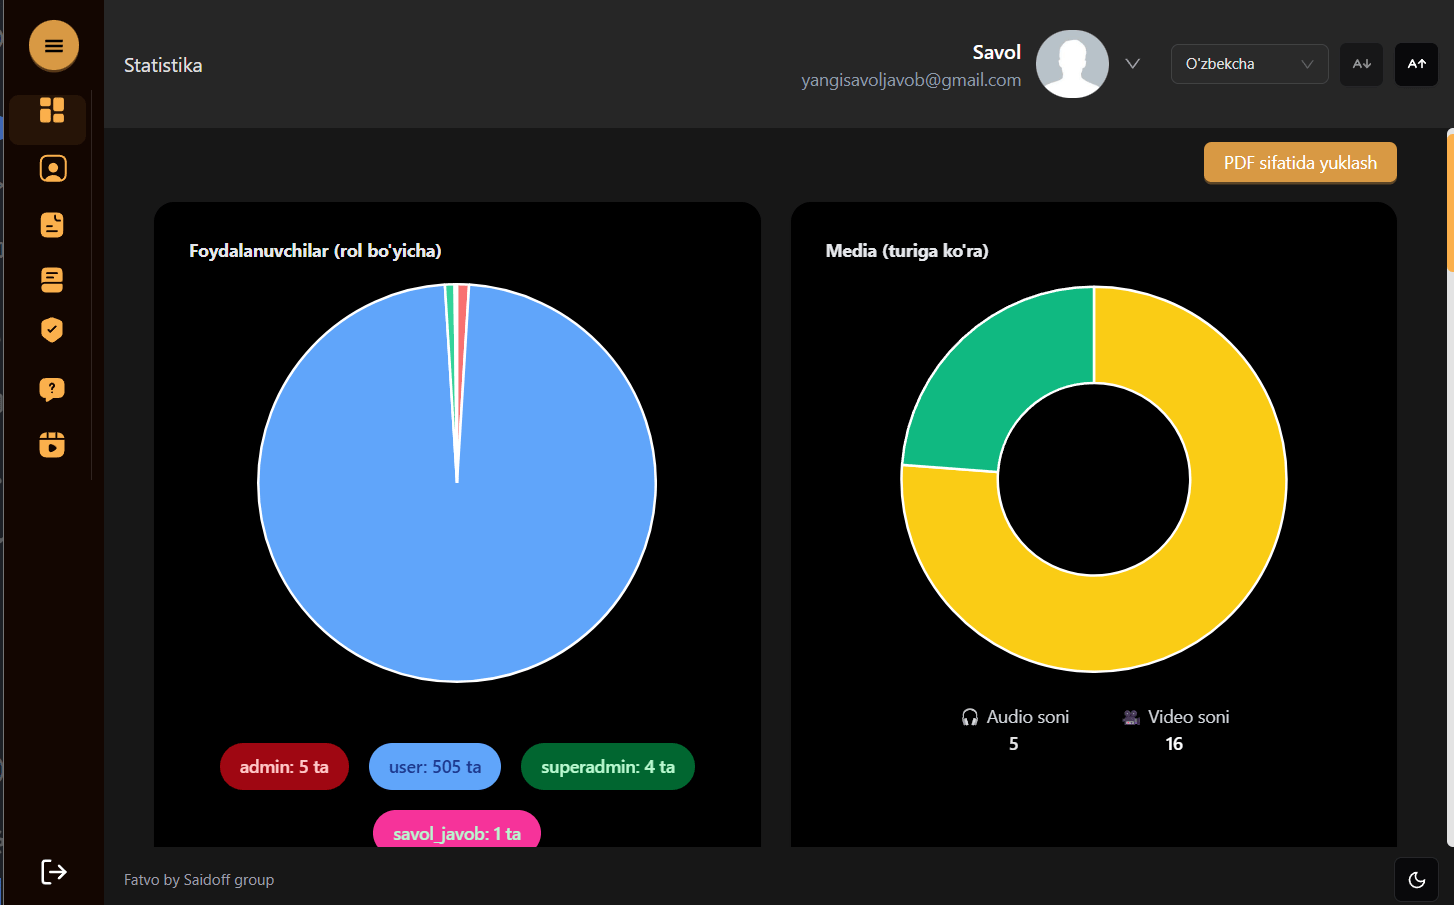
Task: Click the document note icon in sidebar
Action: [52, 225]
